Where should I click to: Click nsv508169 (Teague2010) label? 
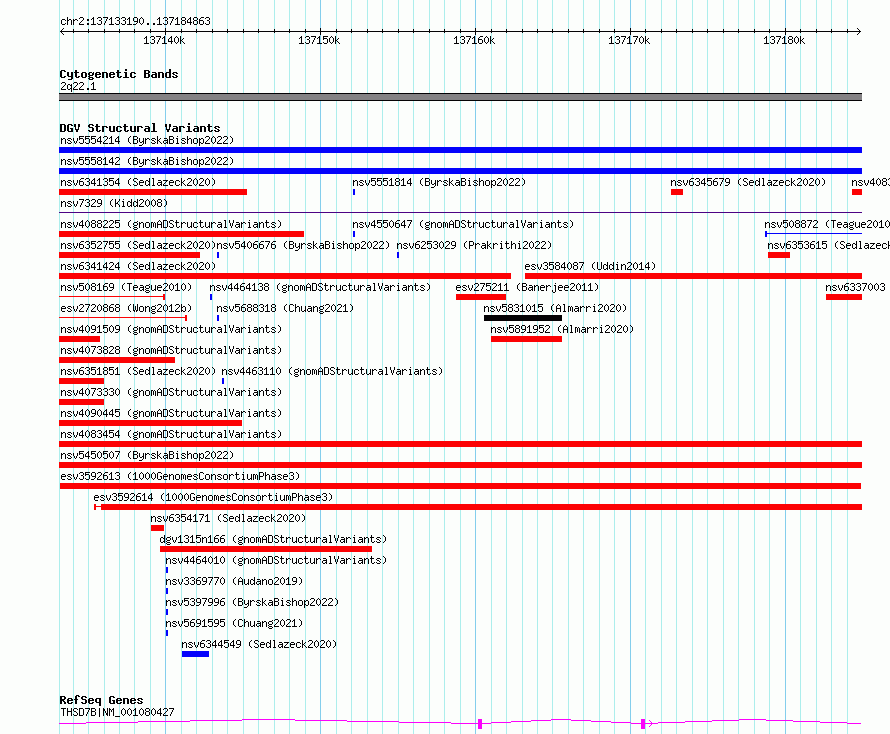coord(126,287)
